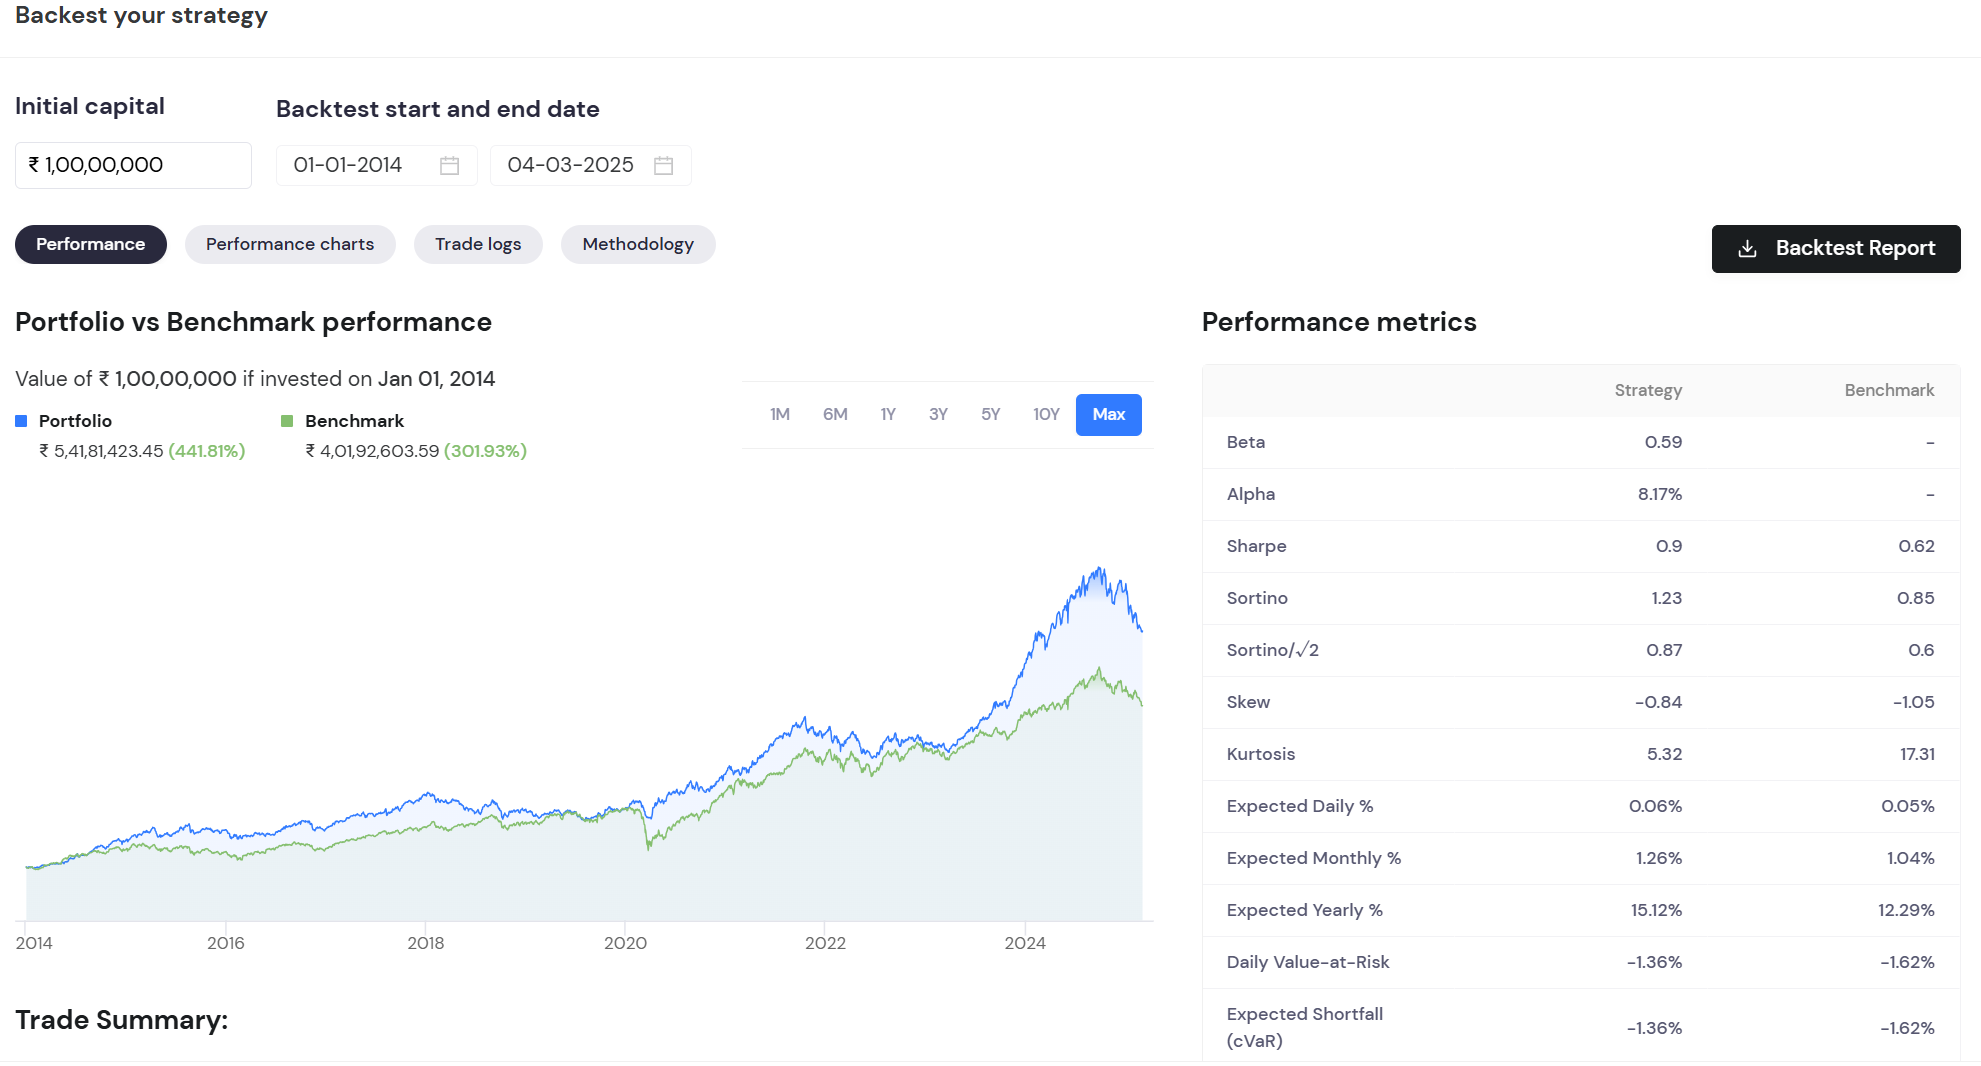Select the Max chart range
Screen dimensions: 1981x1066
(1108, 415)
